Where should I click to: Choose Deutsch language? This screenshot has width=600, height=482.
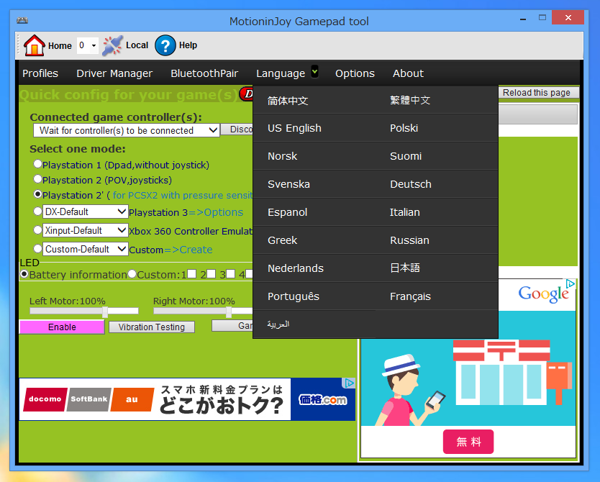tap(411, 184)
